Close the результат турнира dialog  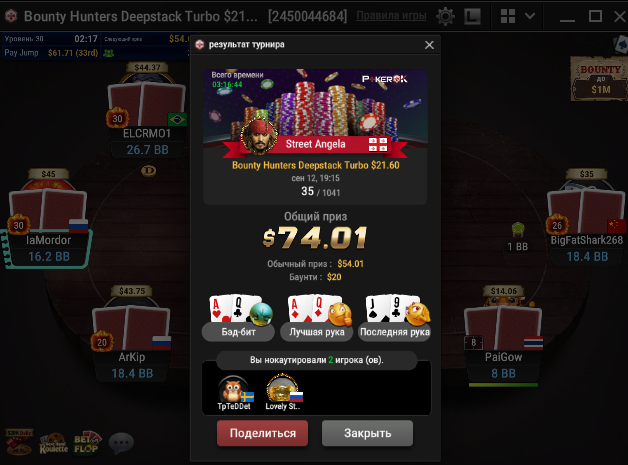pos(429,45)
